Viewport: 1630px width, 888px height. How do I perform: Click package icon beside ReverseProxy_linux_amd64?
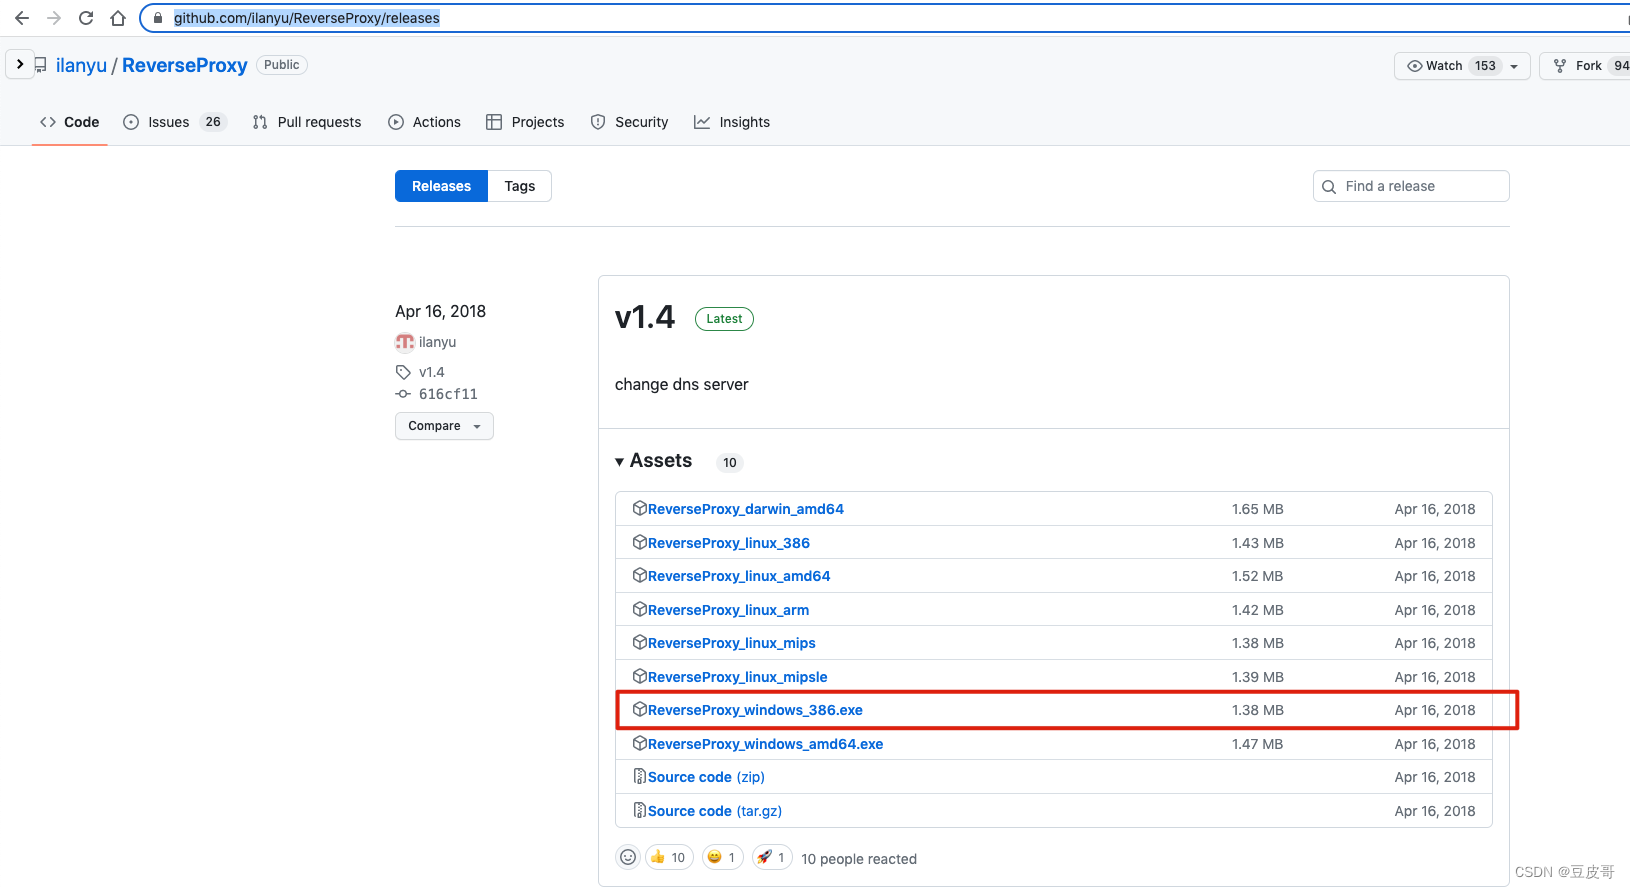click(x=640, y=575)
